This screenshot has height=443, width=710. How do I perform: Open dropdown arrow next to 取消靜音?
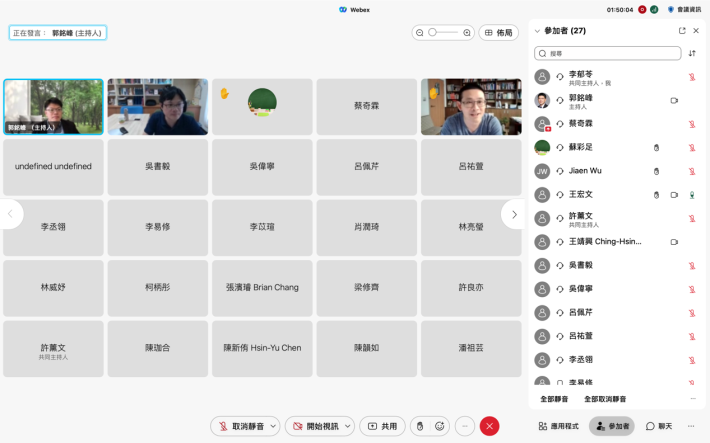click(x=273, y=426)
